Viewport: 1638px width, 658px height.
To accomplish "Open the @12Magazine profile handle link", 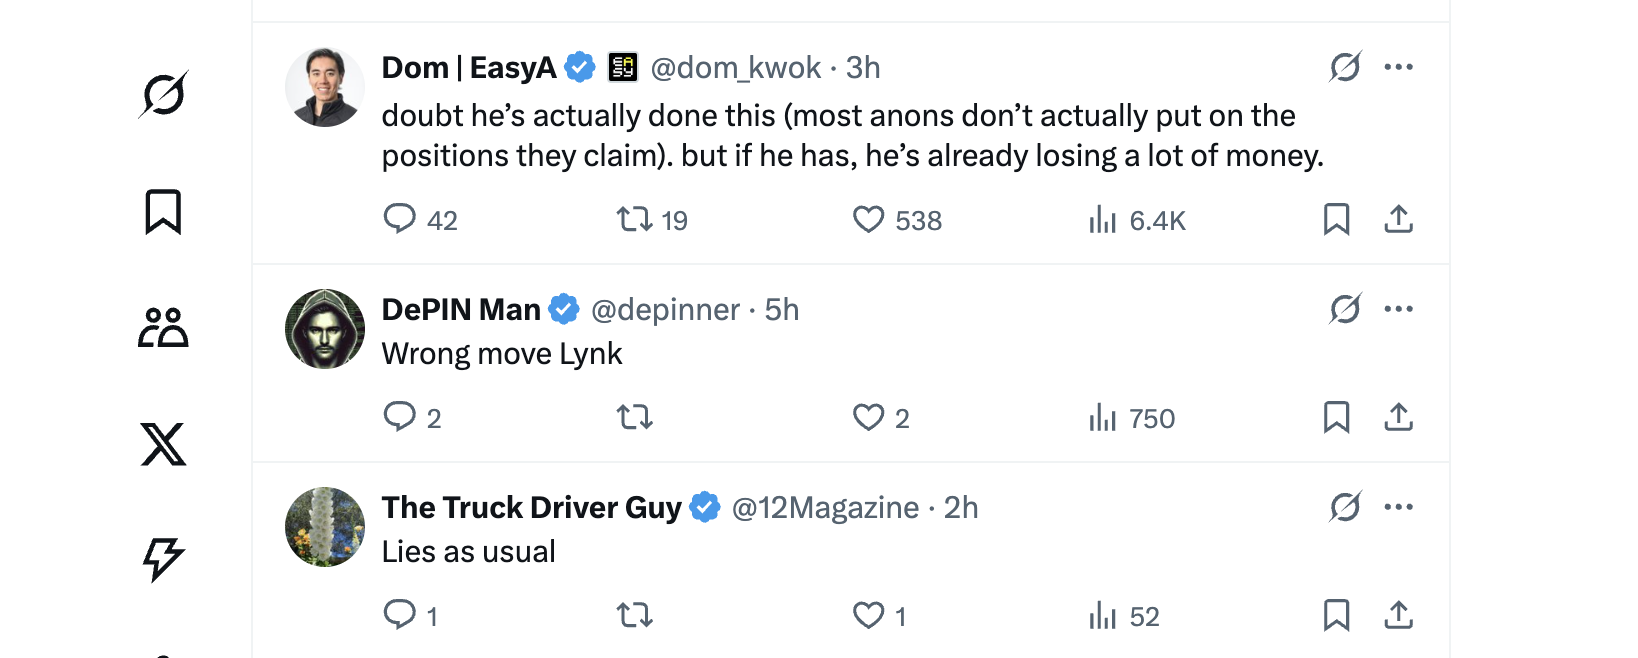I will [825, 508].
